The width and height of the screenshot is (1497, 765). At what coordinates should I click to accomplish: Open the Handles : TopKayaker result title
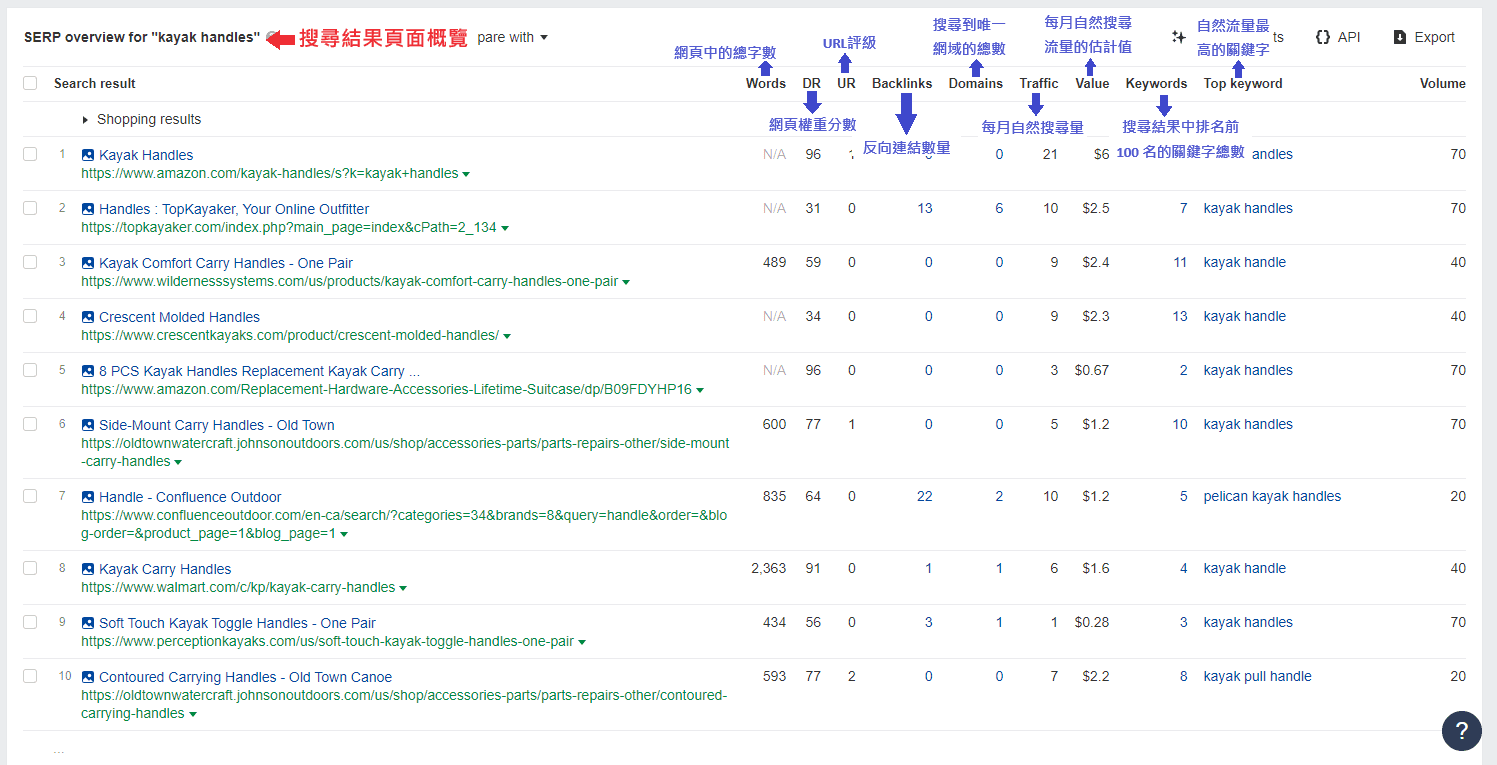coord(234,209)
